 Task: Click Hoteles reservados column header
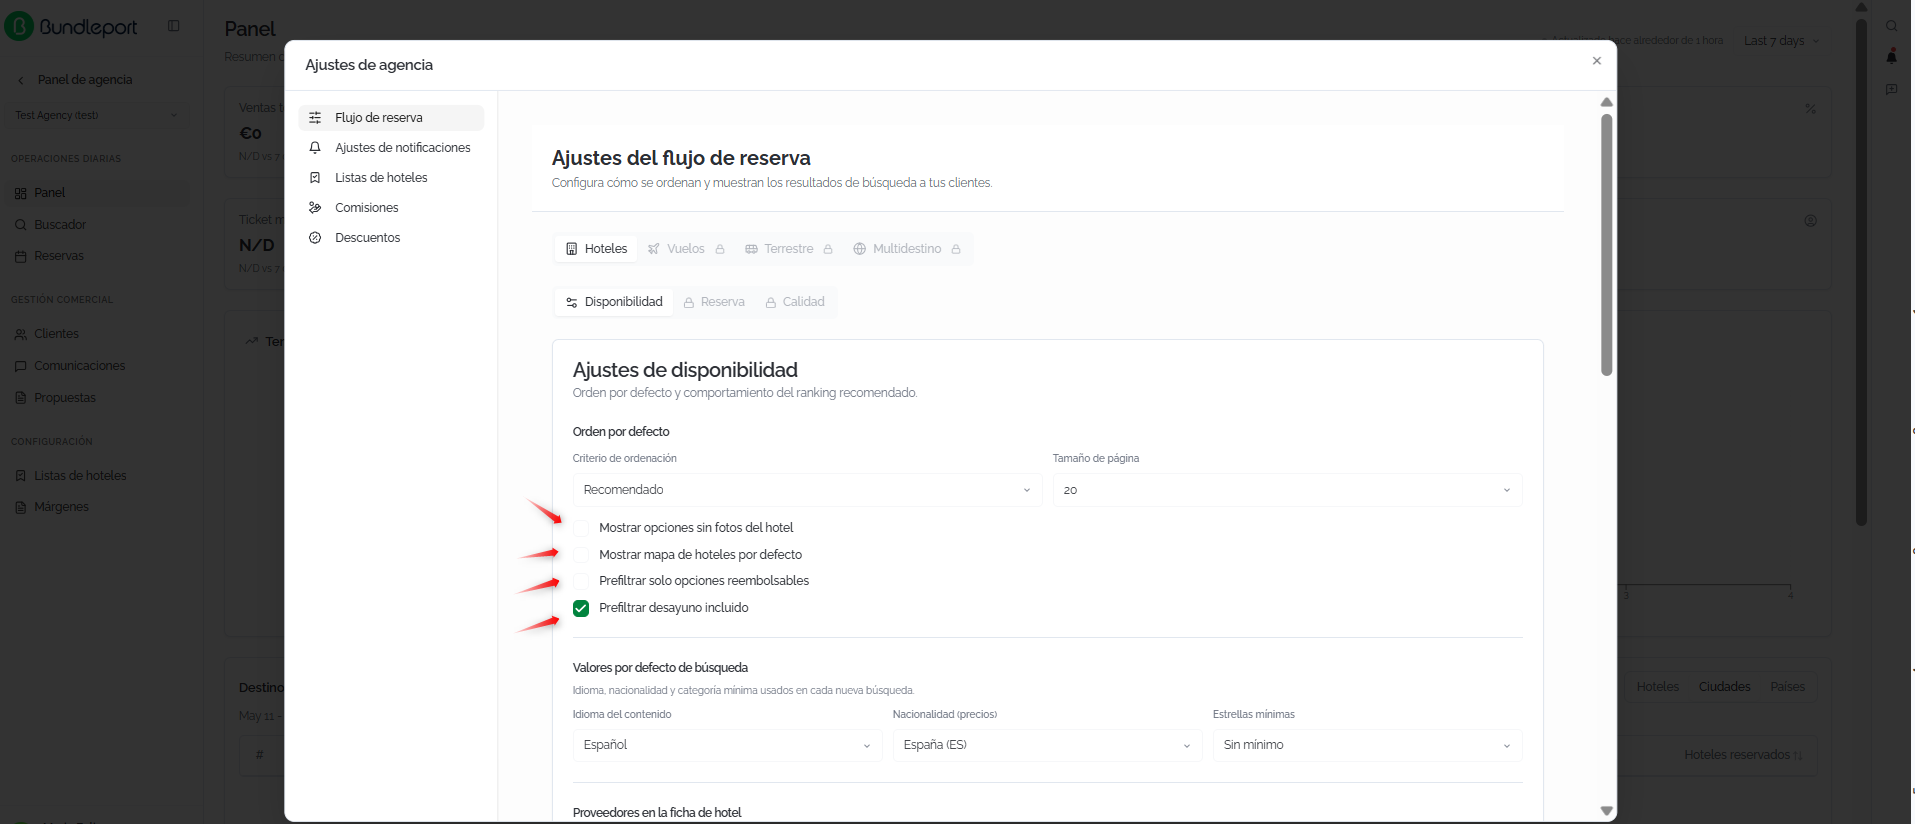1742,755
